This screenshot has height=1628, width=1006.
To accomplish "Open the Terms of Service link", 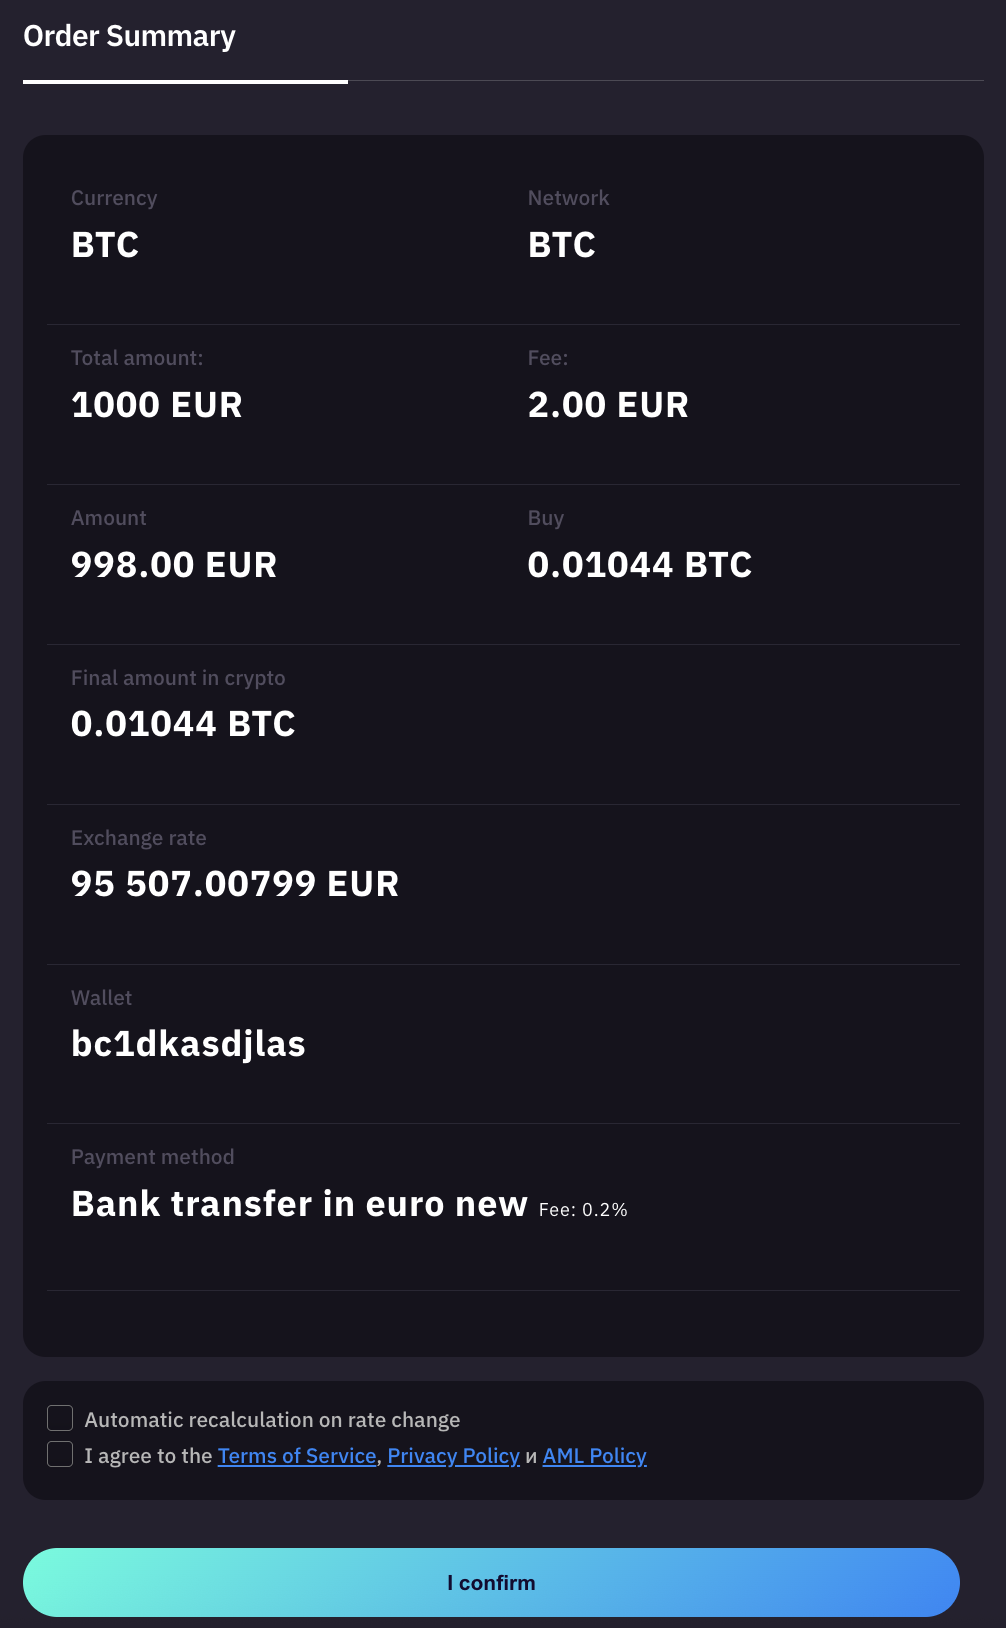I will (x=297, y=1456).
